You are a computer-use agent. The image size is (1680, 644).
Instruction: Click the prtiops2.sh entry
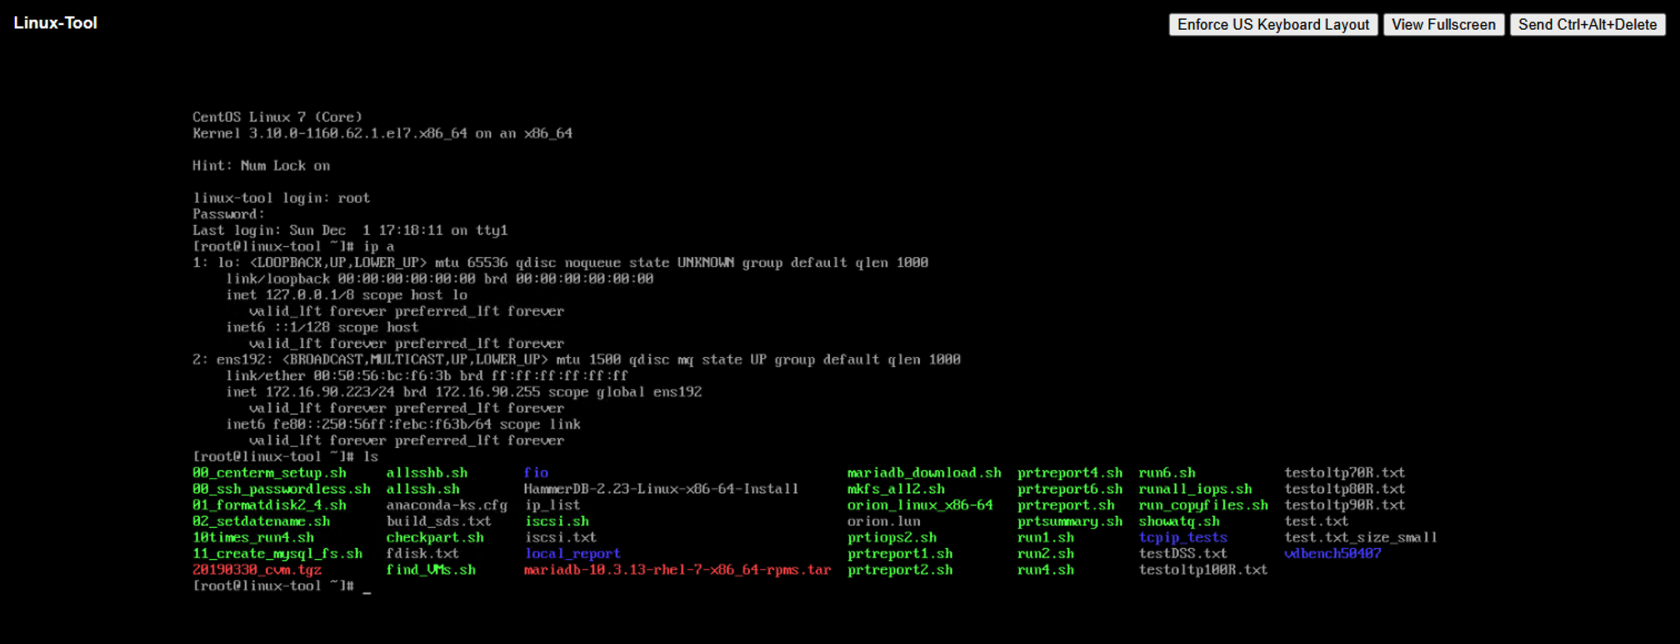[892, 537]
